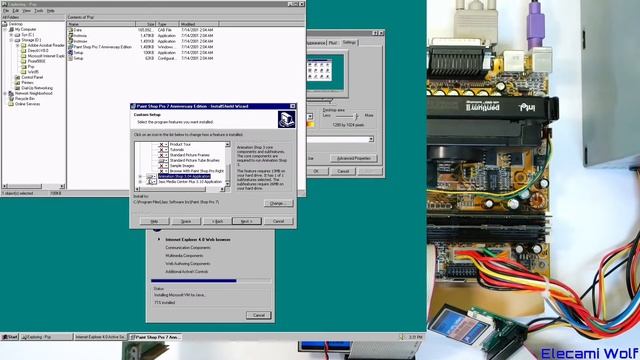Click the Desktop area resolution slider

[356, 116]
